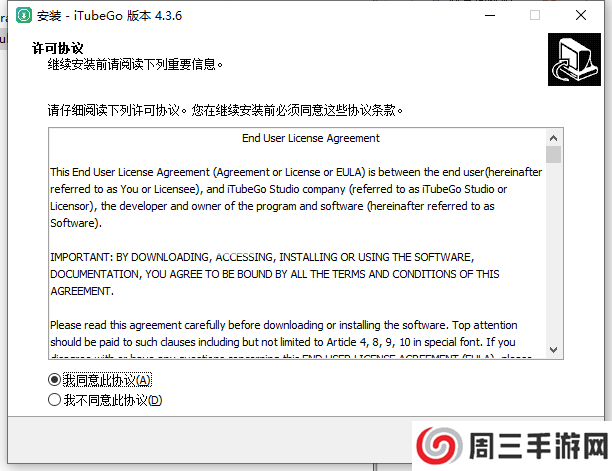This screenshot has height=471, width=612.
Task: Minimize the iTubeGo setup window
Action: click(490, 16)
